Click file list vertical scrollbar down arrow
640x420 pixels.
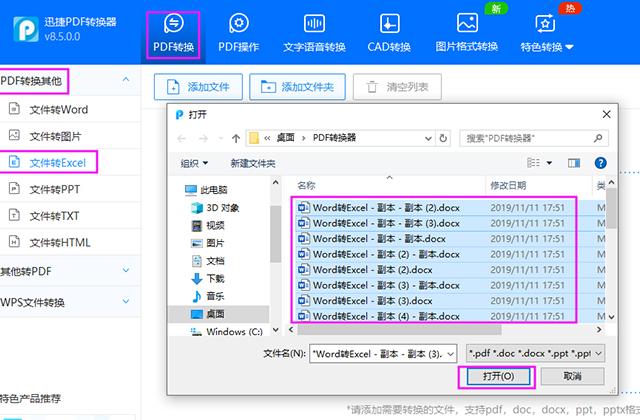[611, 316]
